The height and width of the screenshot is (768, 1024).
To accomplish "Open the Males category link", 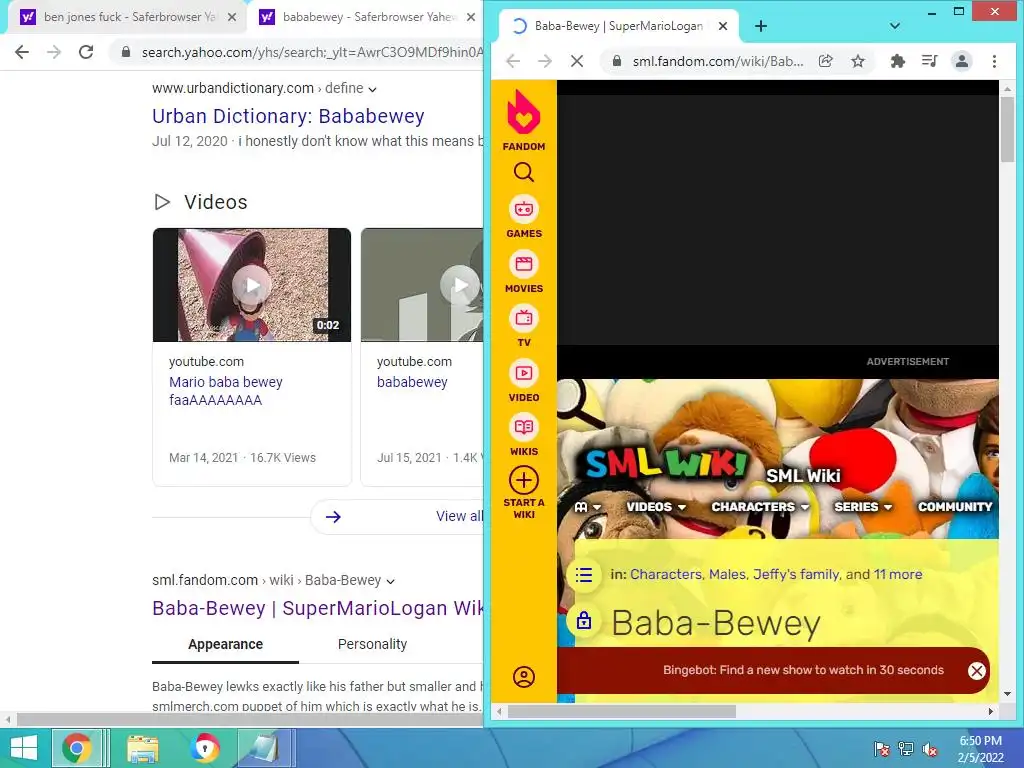I will click(728, 575).
